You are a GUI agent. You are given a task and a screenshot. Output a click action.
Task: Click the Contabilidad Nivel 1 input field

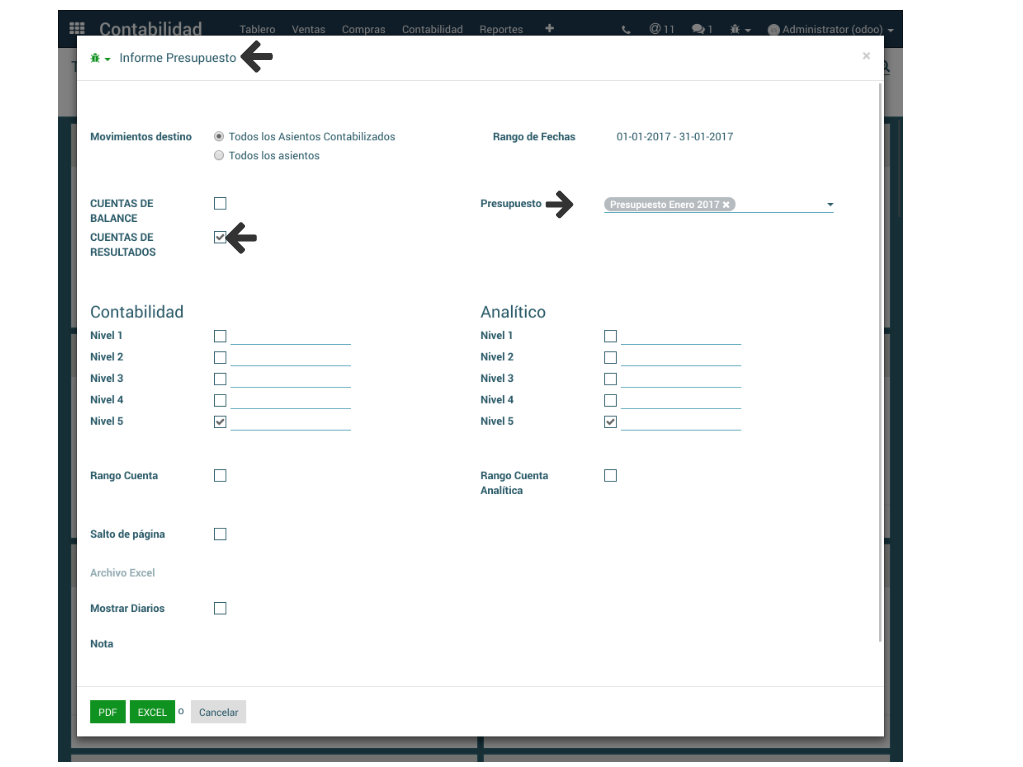coord(290,336)
